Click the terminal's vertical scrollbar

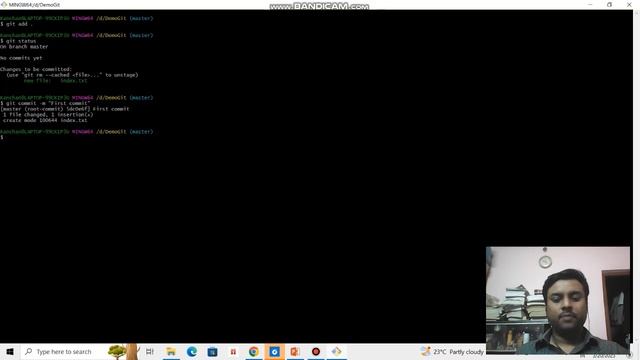tap(636, 176)
